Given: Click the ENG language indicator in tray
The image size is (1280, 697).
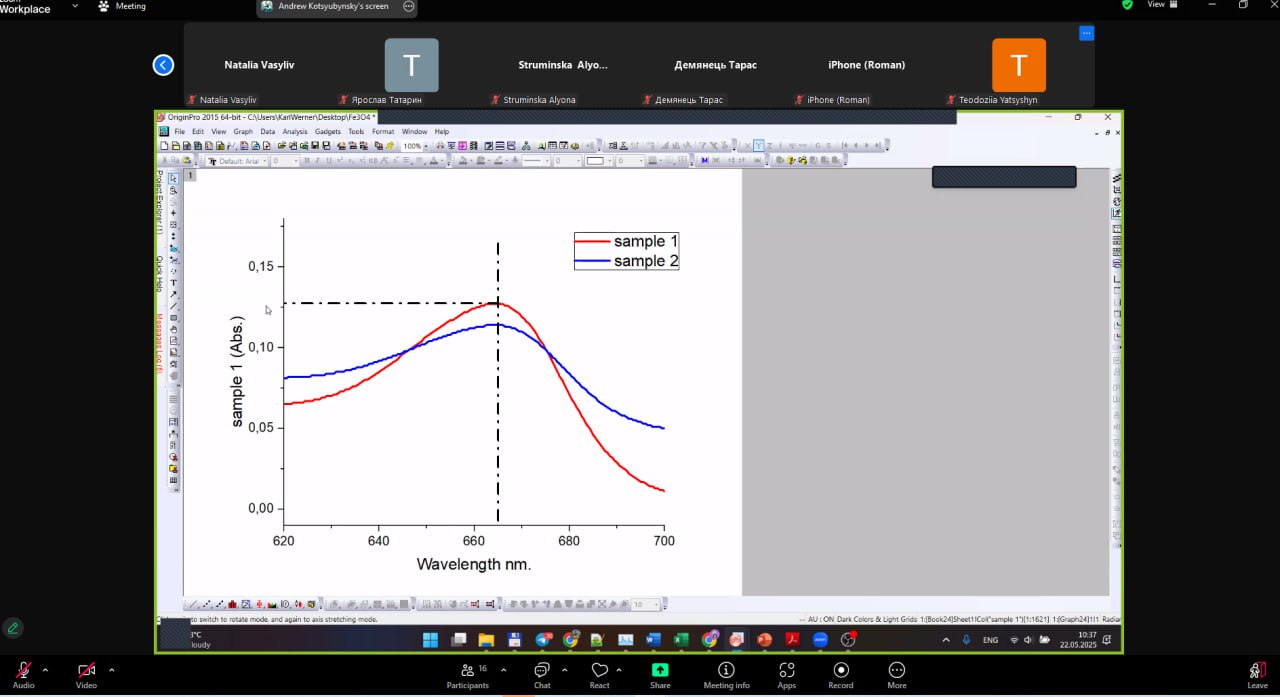Looking at the screenshot, I should pos(990,640).
